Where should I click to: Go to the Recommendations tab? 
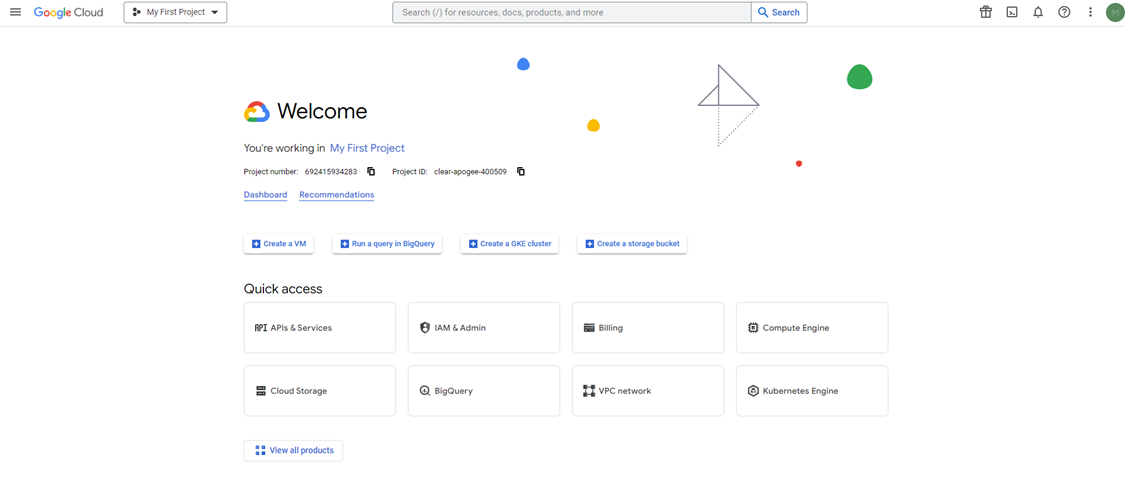336,195
